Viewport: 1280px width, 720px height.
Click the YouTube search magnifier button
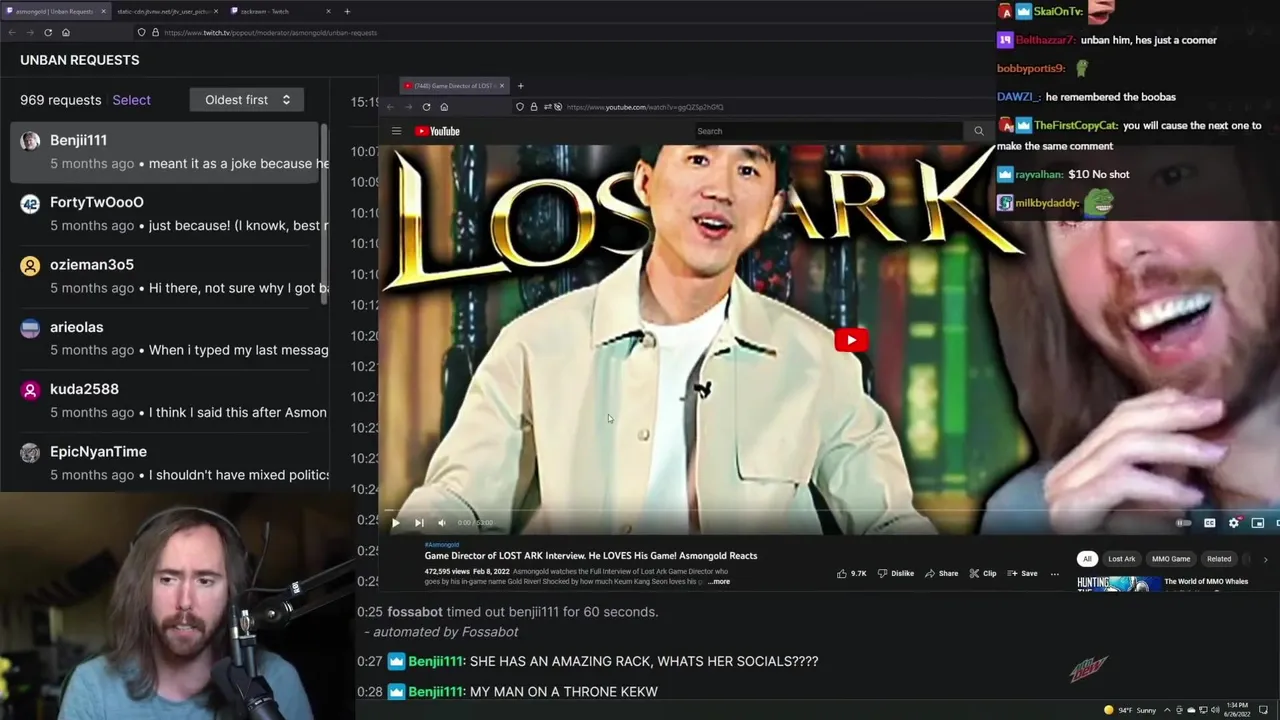[978, 131]
